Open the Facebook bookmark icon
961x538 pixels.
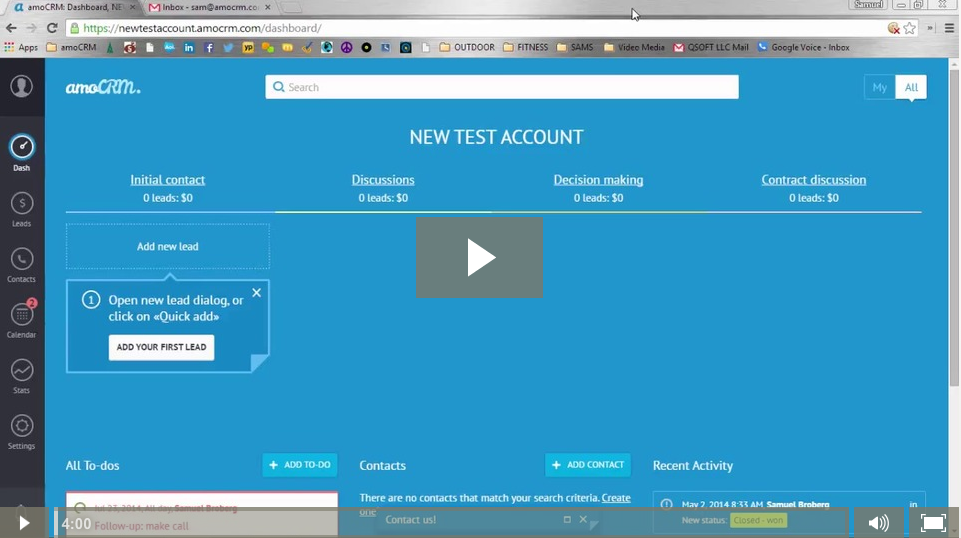[x=209, y=47]
